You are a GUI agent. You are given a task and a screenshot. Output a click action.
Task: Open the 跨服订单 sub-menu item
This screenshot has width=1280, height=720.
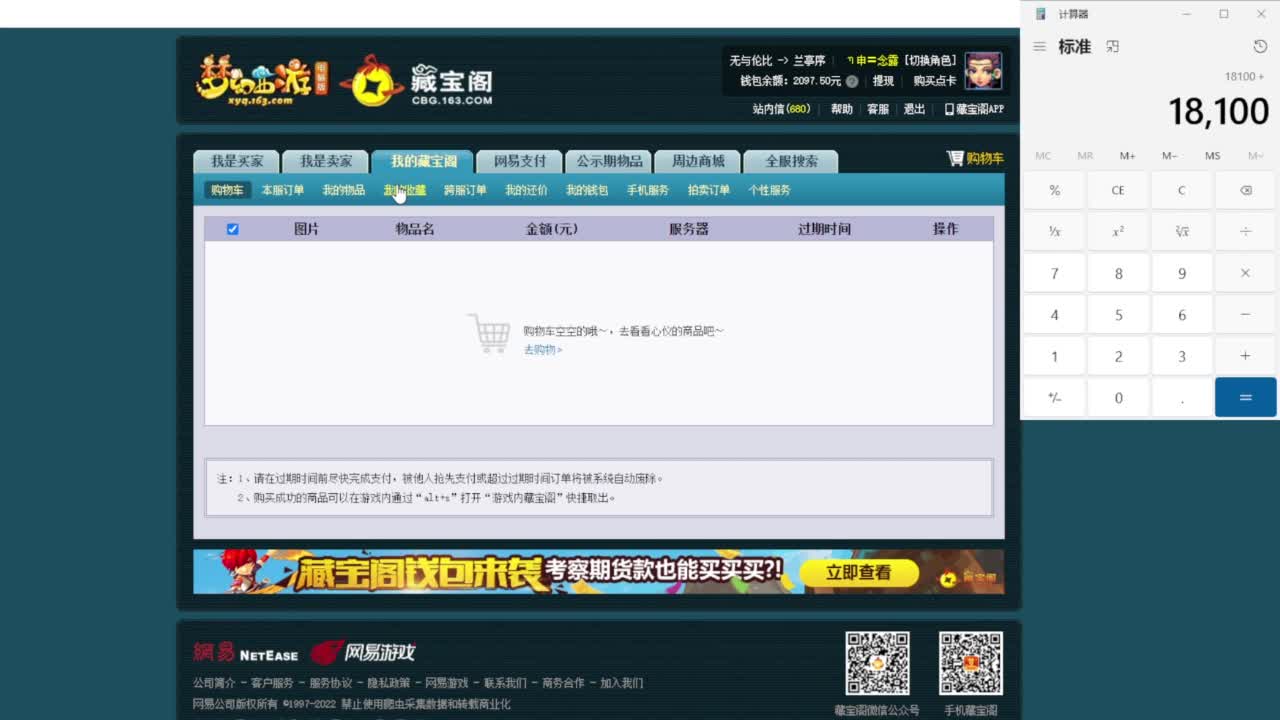(x=465, y=190)
